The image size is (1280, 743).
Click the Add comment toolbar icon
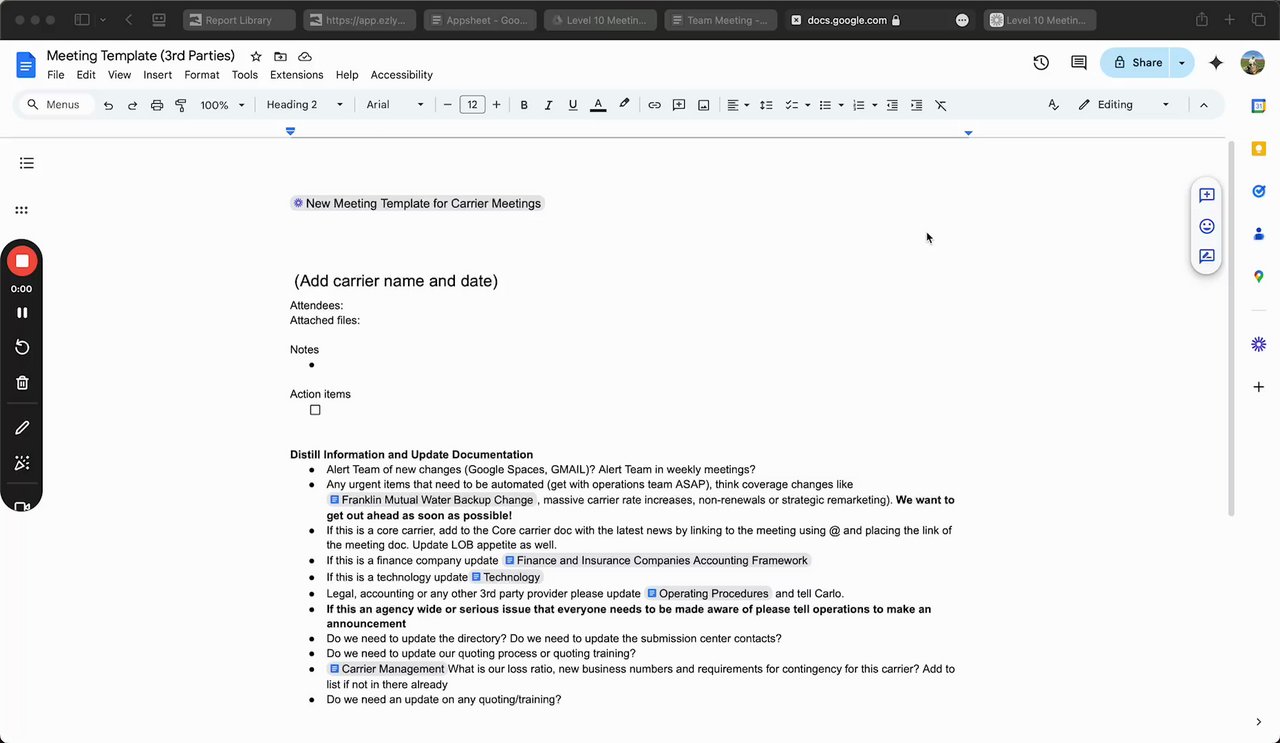tap(679, 105)
